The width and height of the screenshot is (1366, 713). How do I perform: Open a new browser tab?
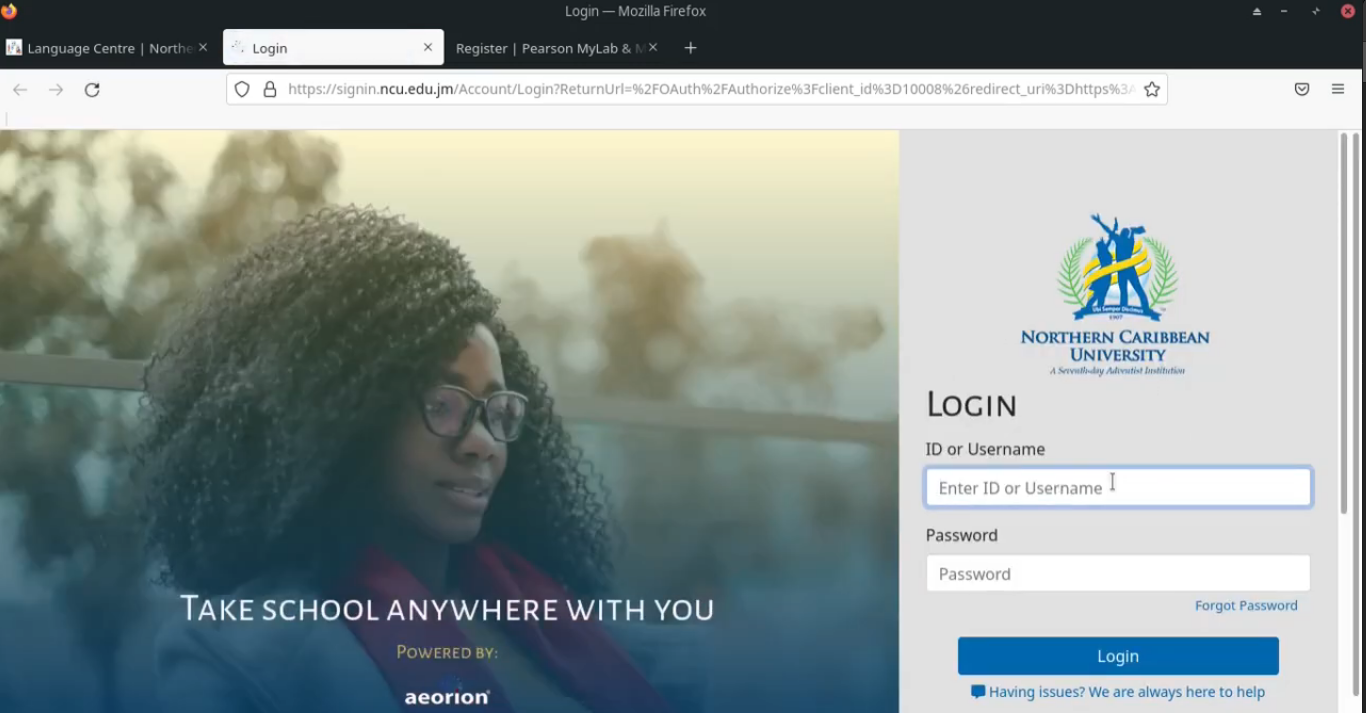690,47
